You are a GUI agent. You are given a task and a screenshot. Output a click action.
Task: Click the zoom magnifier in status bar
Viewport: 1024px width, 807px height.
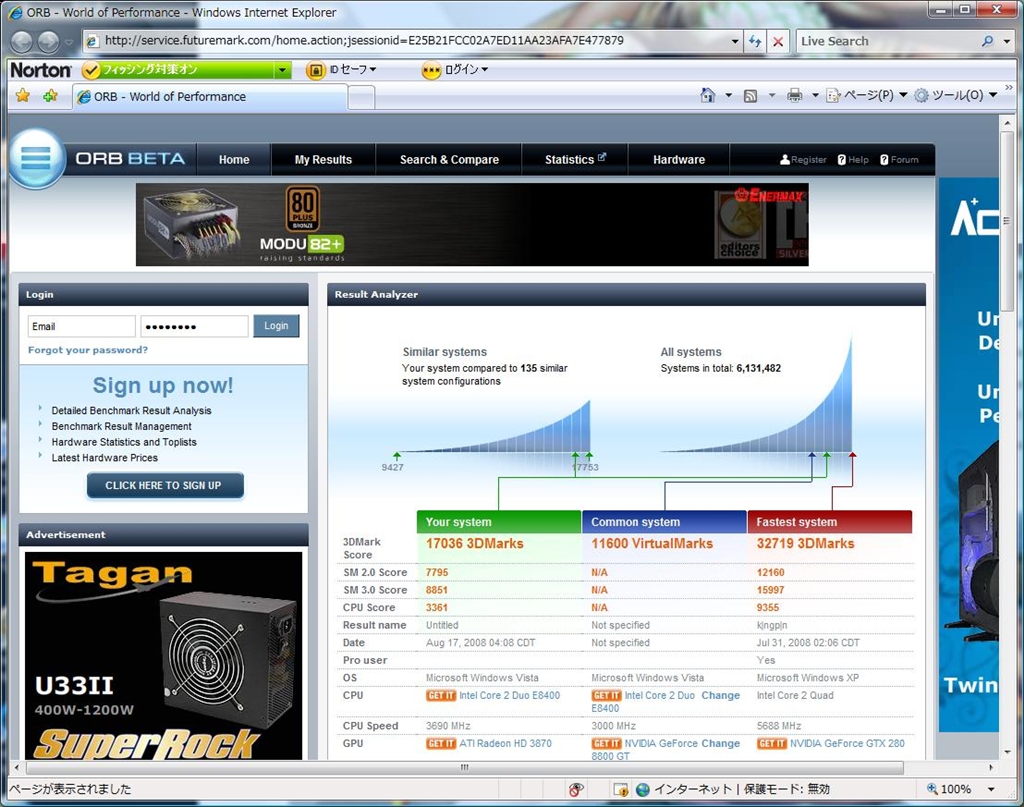point(933,789)
